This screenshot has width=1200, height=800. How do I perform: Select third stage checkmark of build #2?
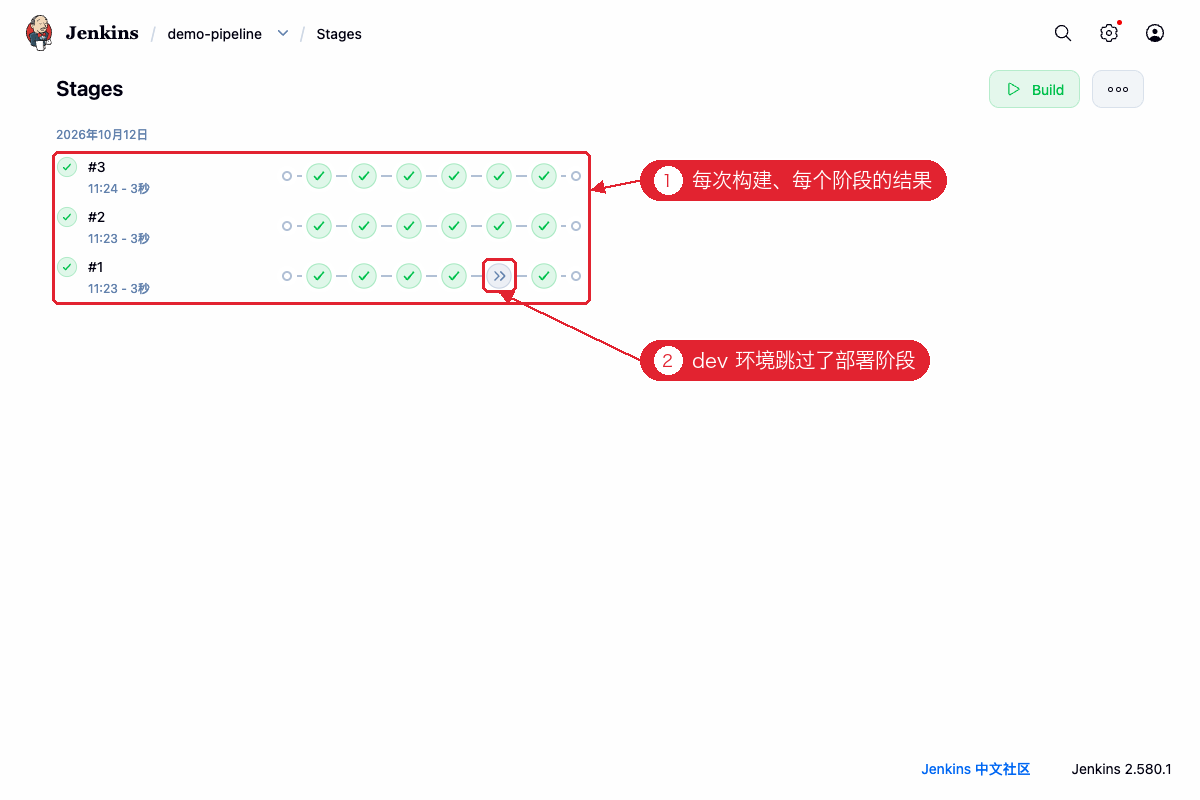pos(409,226)
